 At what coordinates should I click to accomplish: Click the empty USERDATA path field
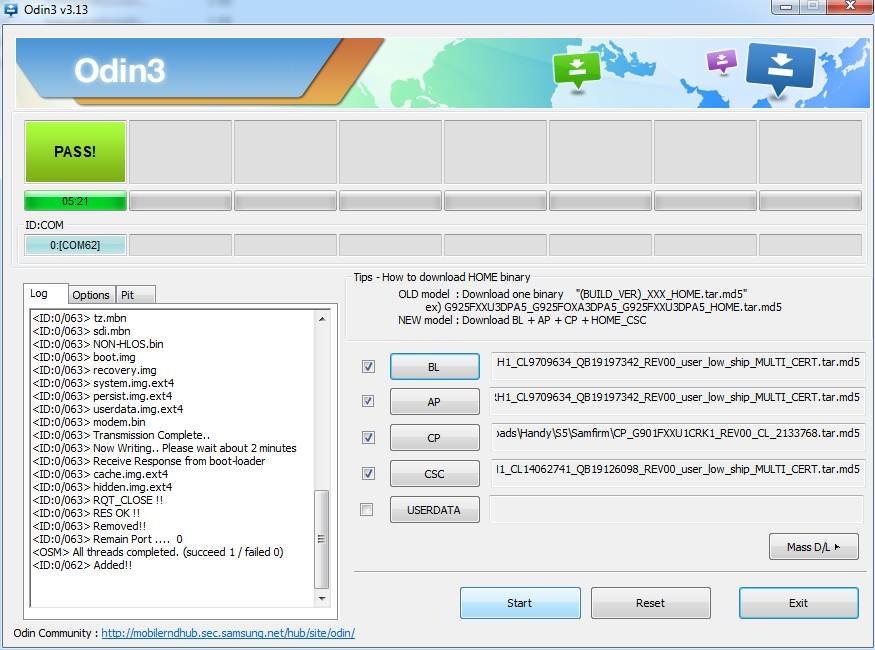(x=677, y=509)
